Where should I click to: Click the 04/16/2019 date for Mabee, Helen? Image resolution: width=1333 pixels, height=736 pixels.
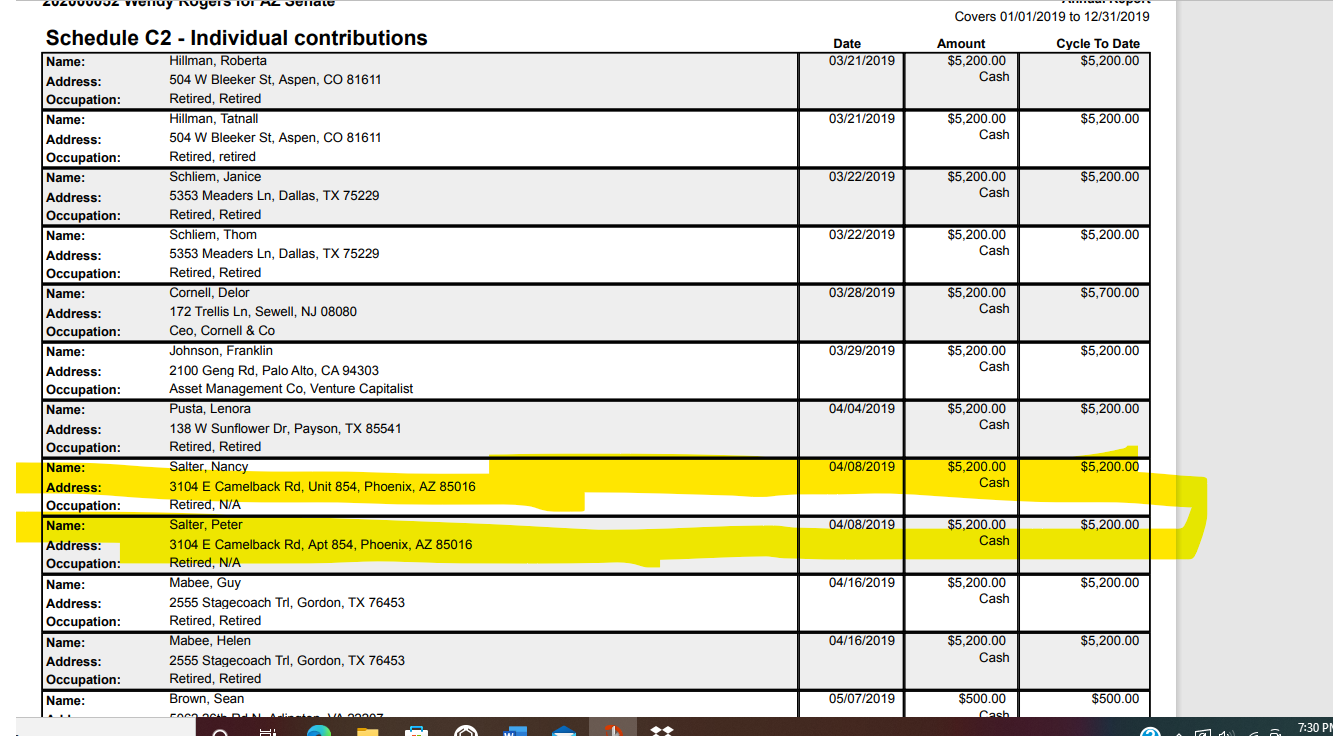[x=862, y=640]
